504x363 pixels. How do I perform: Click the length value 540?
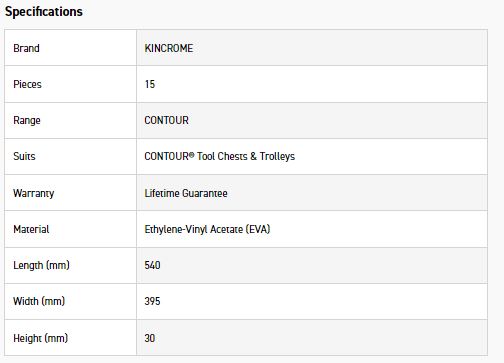click(x=152, y=265)
